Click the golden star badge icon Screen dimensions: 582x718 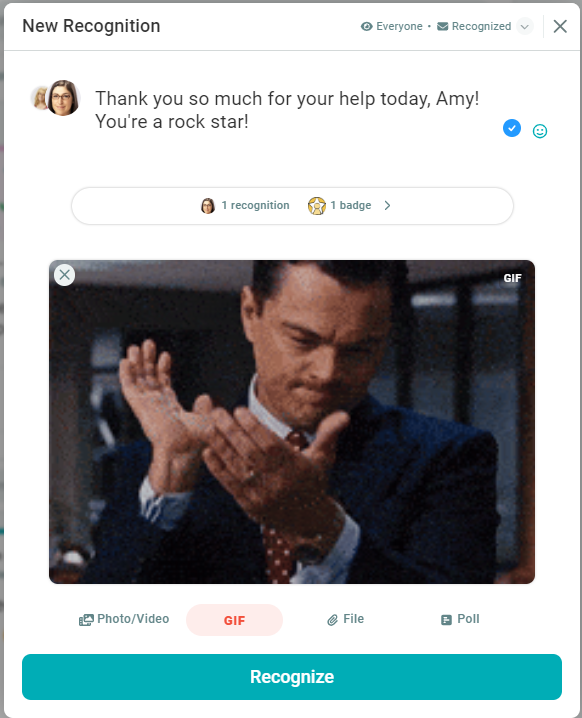(316, 206)
